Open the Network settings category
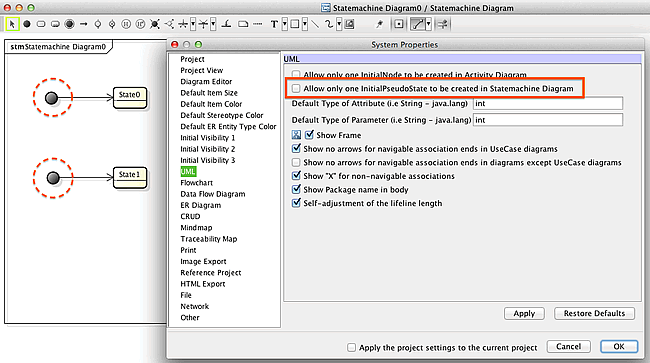Viewport: 650px width, 363px height. tap(194, 306)
